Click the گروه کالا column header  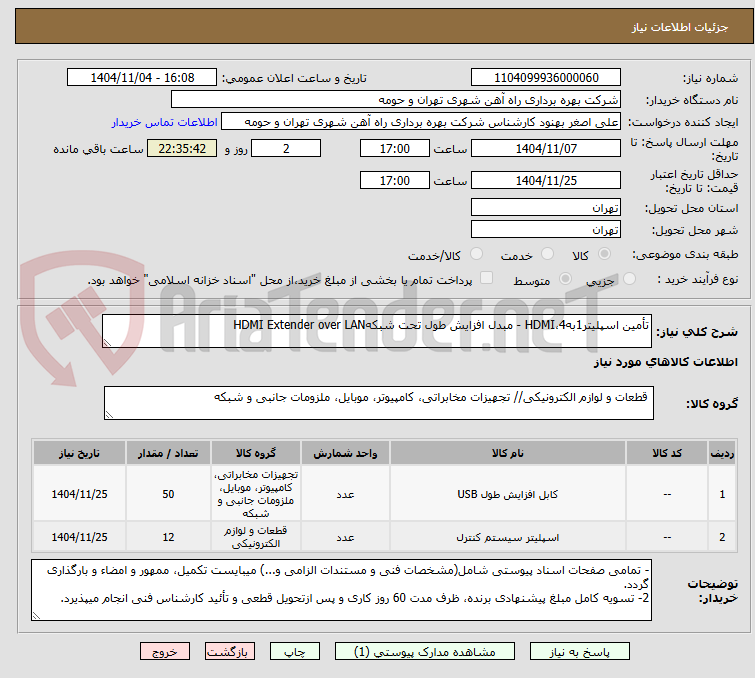click(x=256, y=453)
